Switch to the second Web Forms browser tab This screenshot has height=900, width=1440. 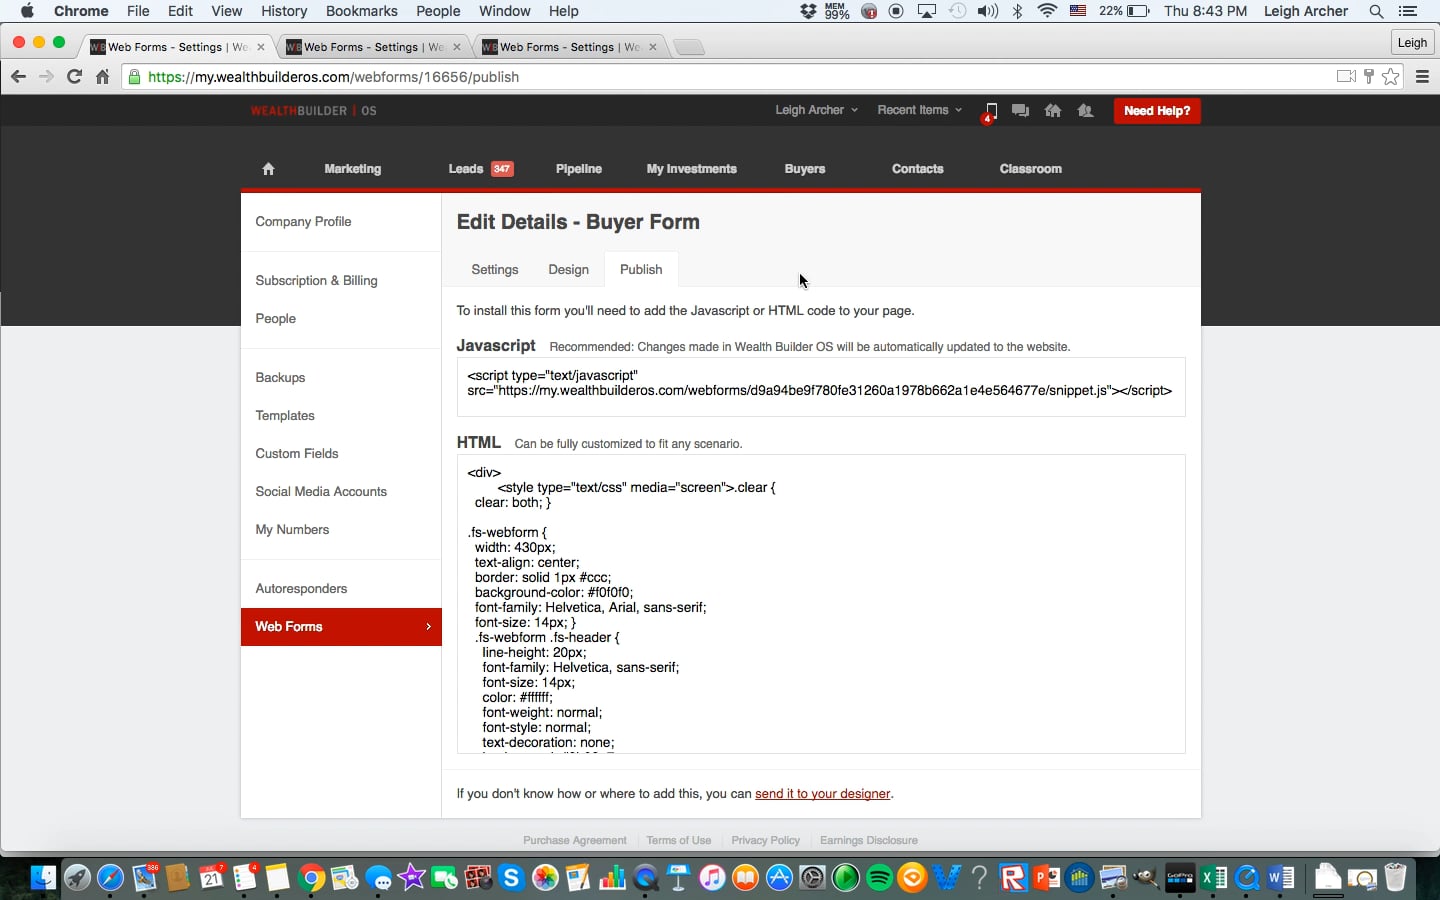(373, 47)
